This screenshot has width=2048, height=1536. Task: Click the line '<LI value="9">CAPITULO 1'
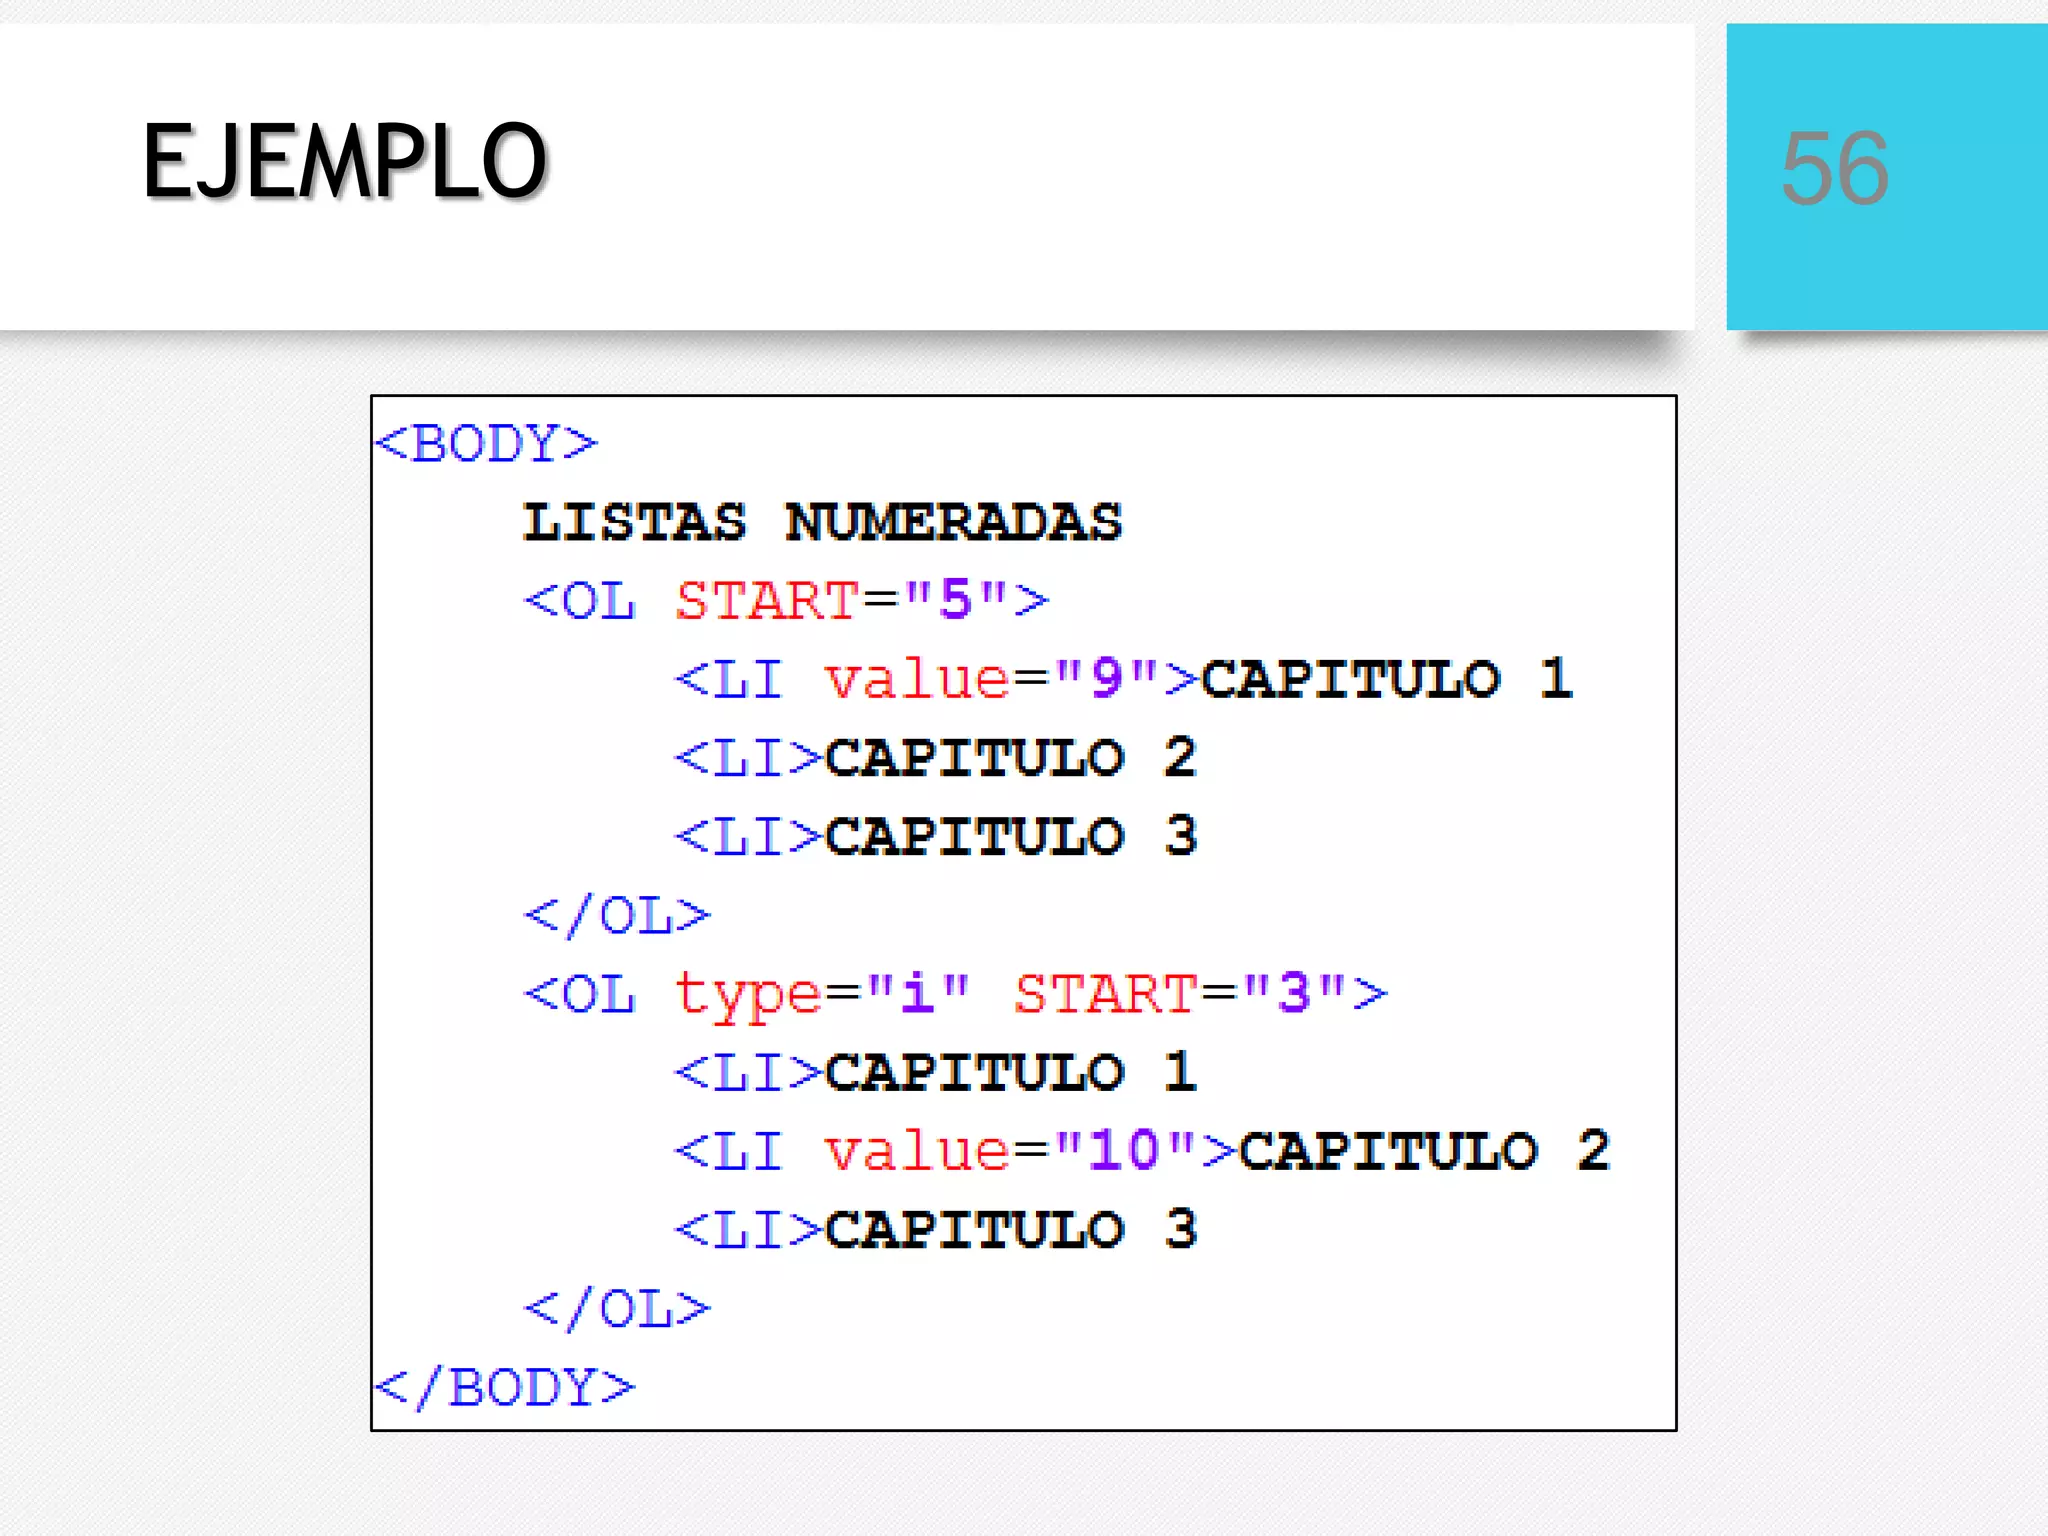coord(1124,679)
